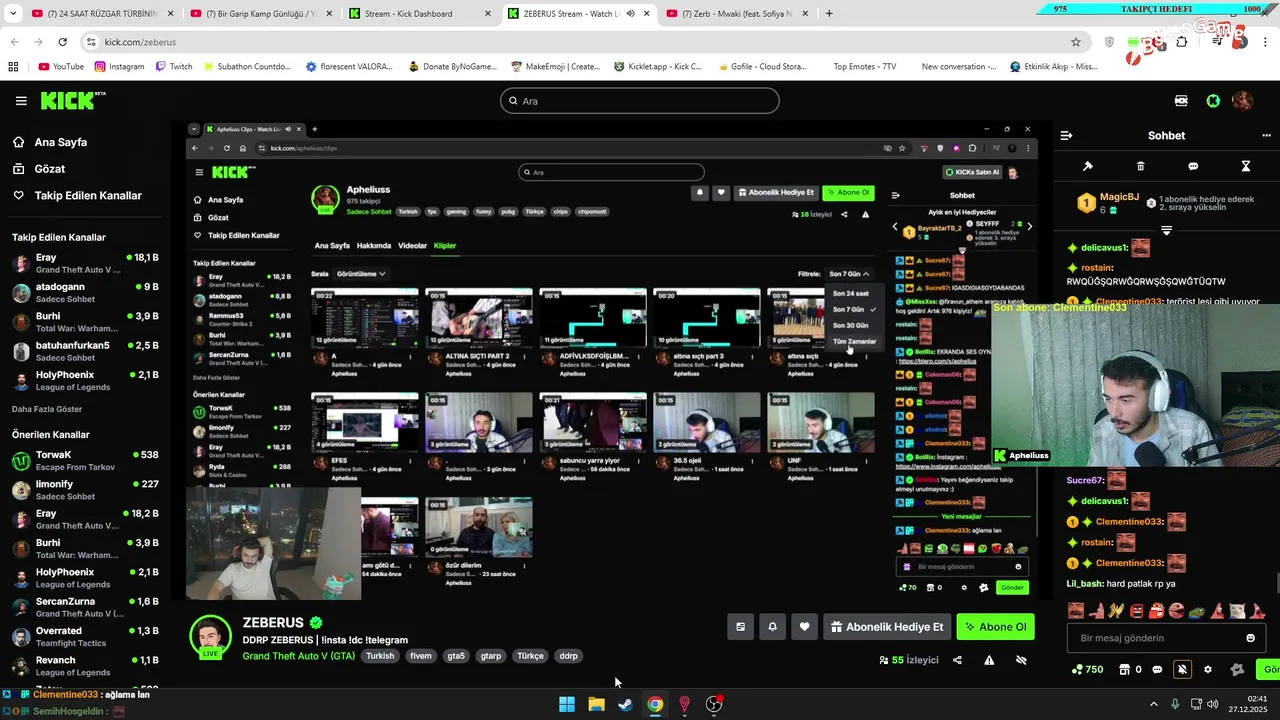Click the speech bubble icon under Sohbet
Screen dimensions: 1280x720
coord(1193,166)
